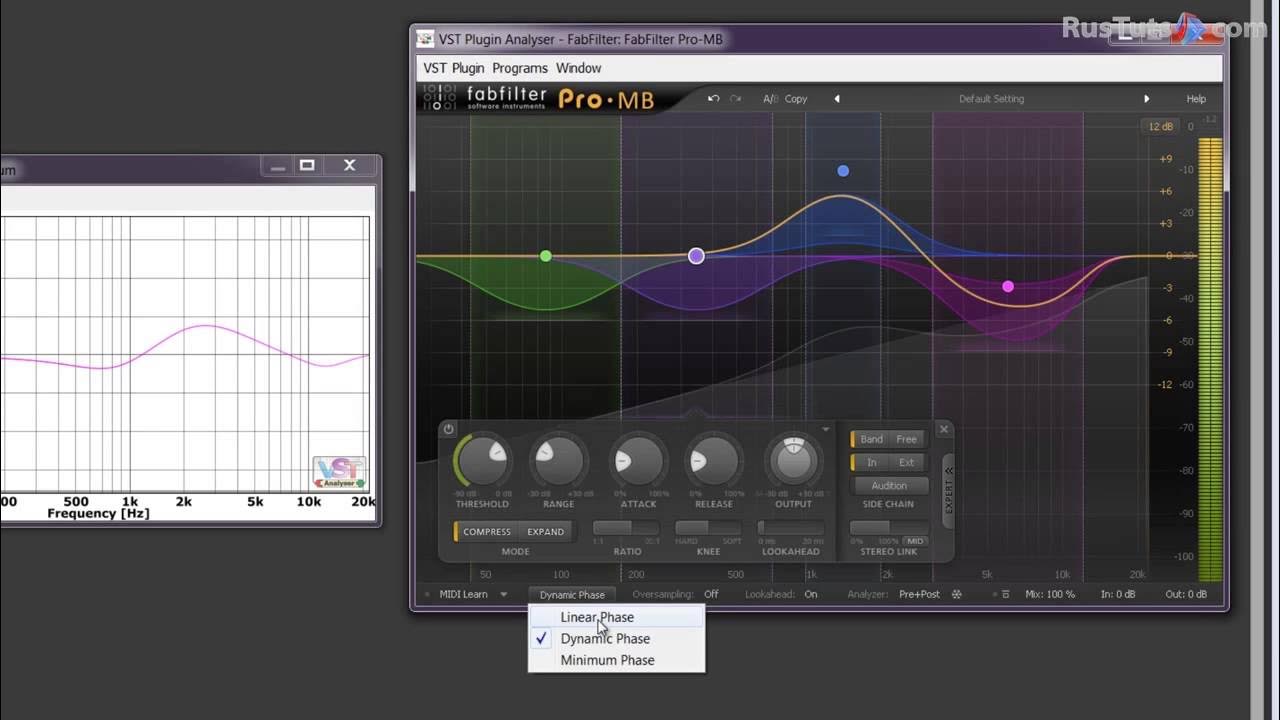
Task: Click the Redo arrow in Pro-MB
Action: tap(736, 99)
